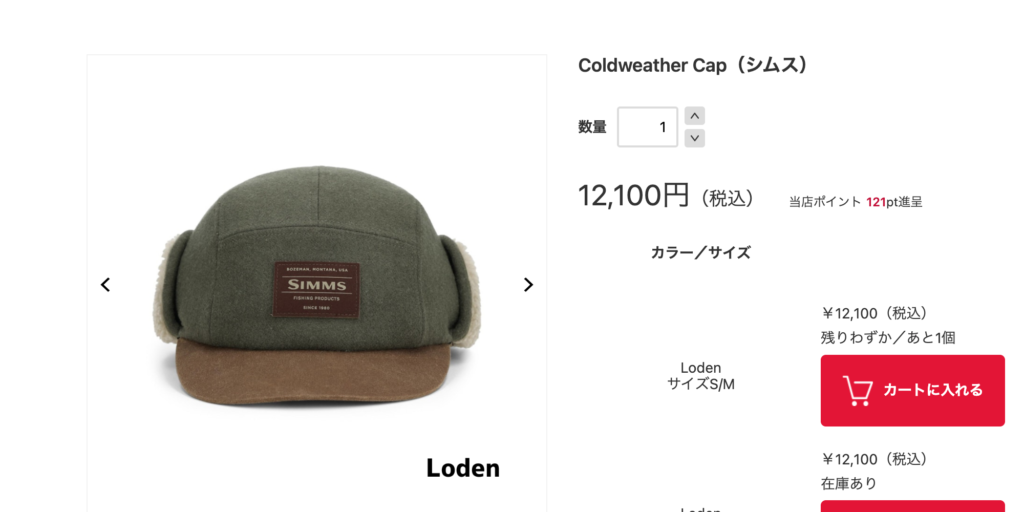This screenshot has width=1024, height=512.
Task: Click the カラー／サイズ heading
Action: coord(701,253)
